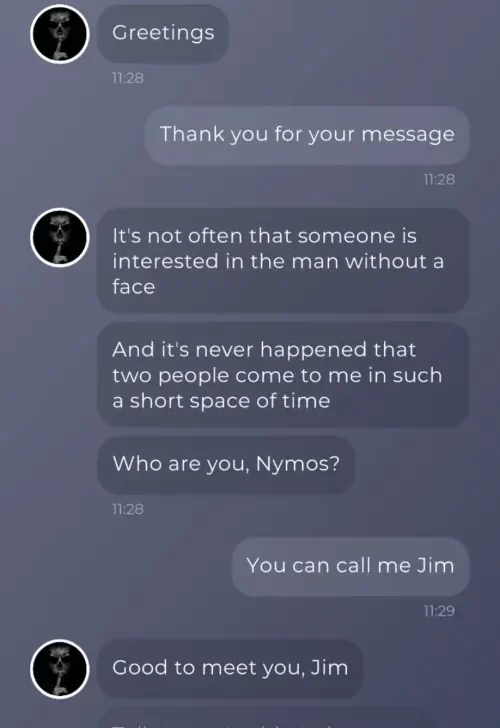Image resolution: width=500 pixels, height=728 pixels.
Task: Click the 11:28 timestamp below "Who are you, Nymos?"
Action: click(x=128, y=509)
